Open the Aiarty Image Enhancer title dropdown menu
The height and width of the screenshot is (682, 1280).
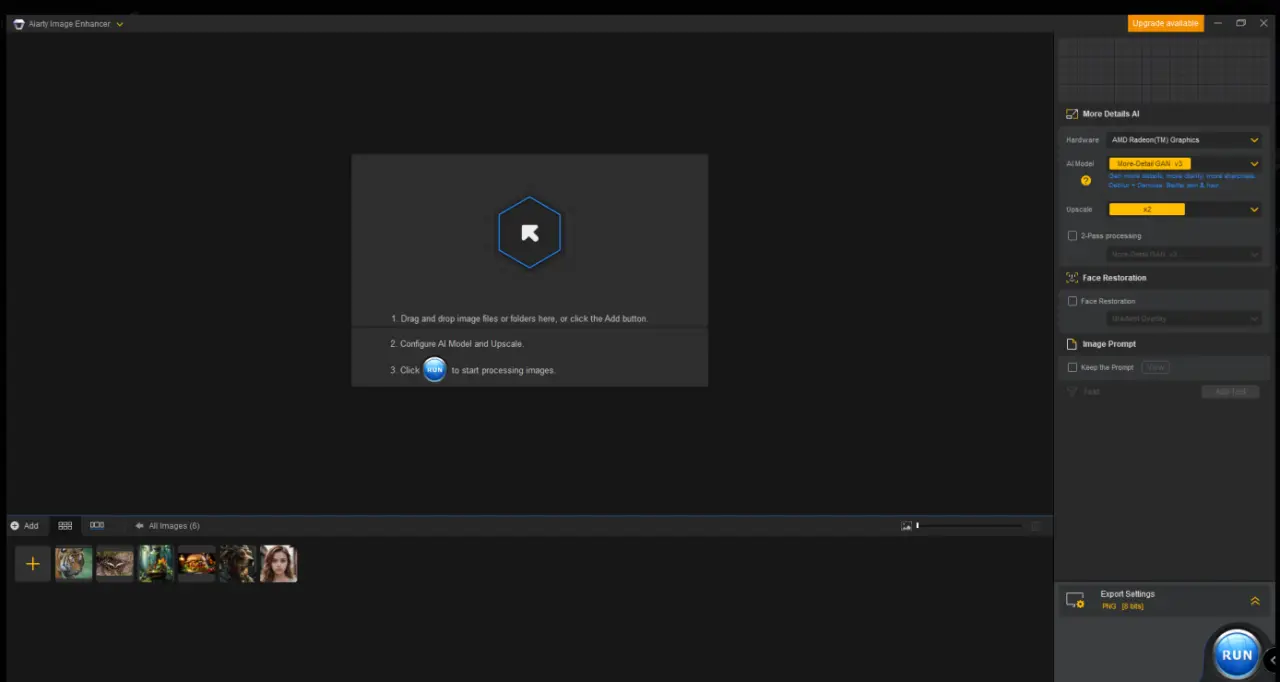[x=119, y=24]
